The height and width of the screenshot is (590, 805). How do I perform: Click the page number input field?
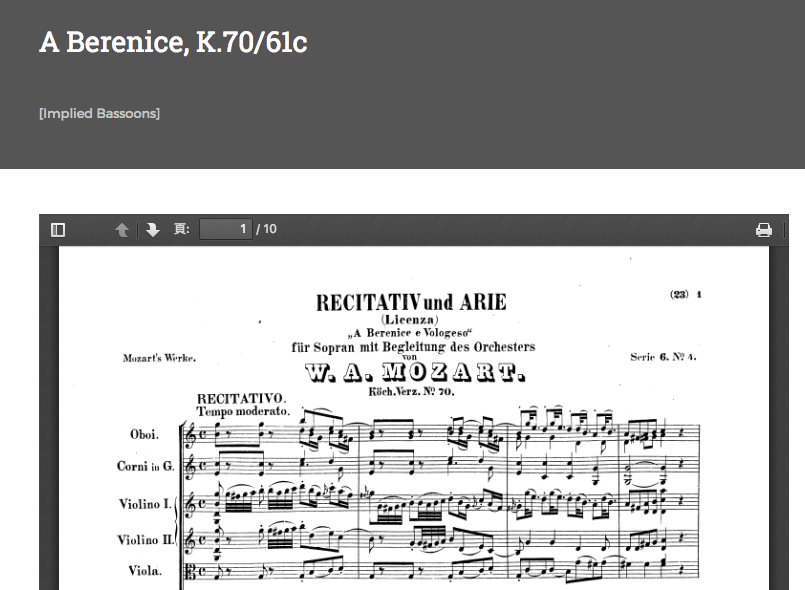[226, 229]
